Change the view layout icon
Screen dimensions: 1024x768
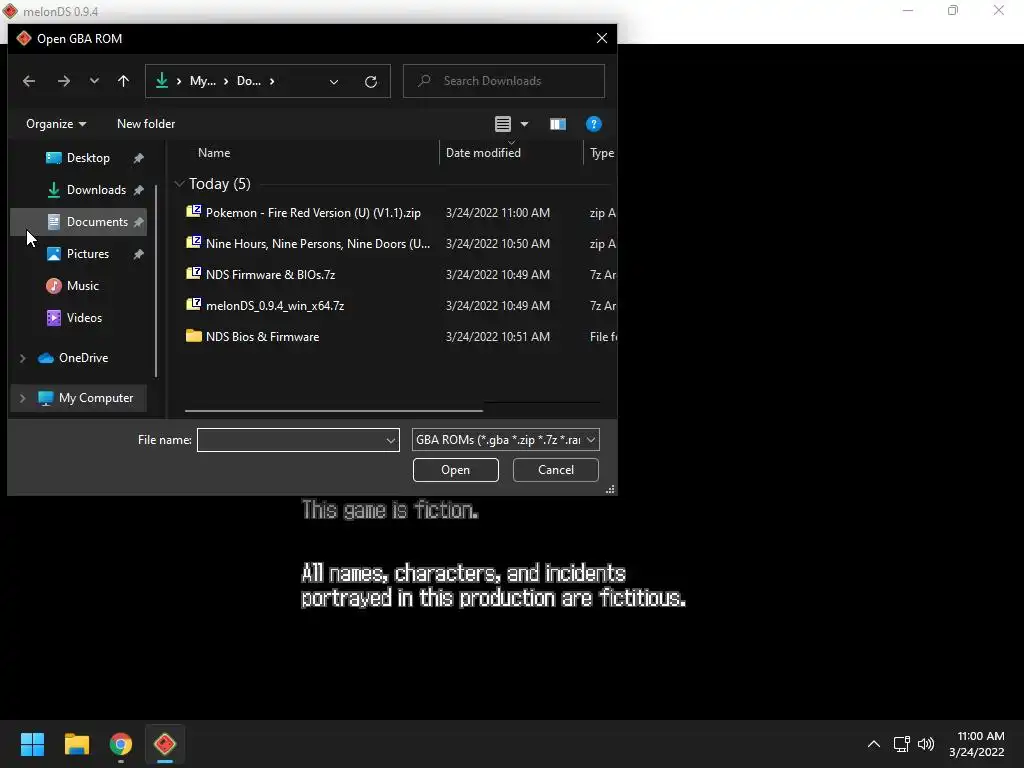[x=502, y=124]
